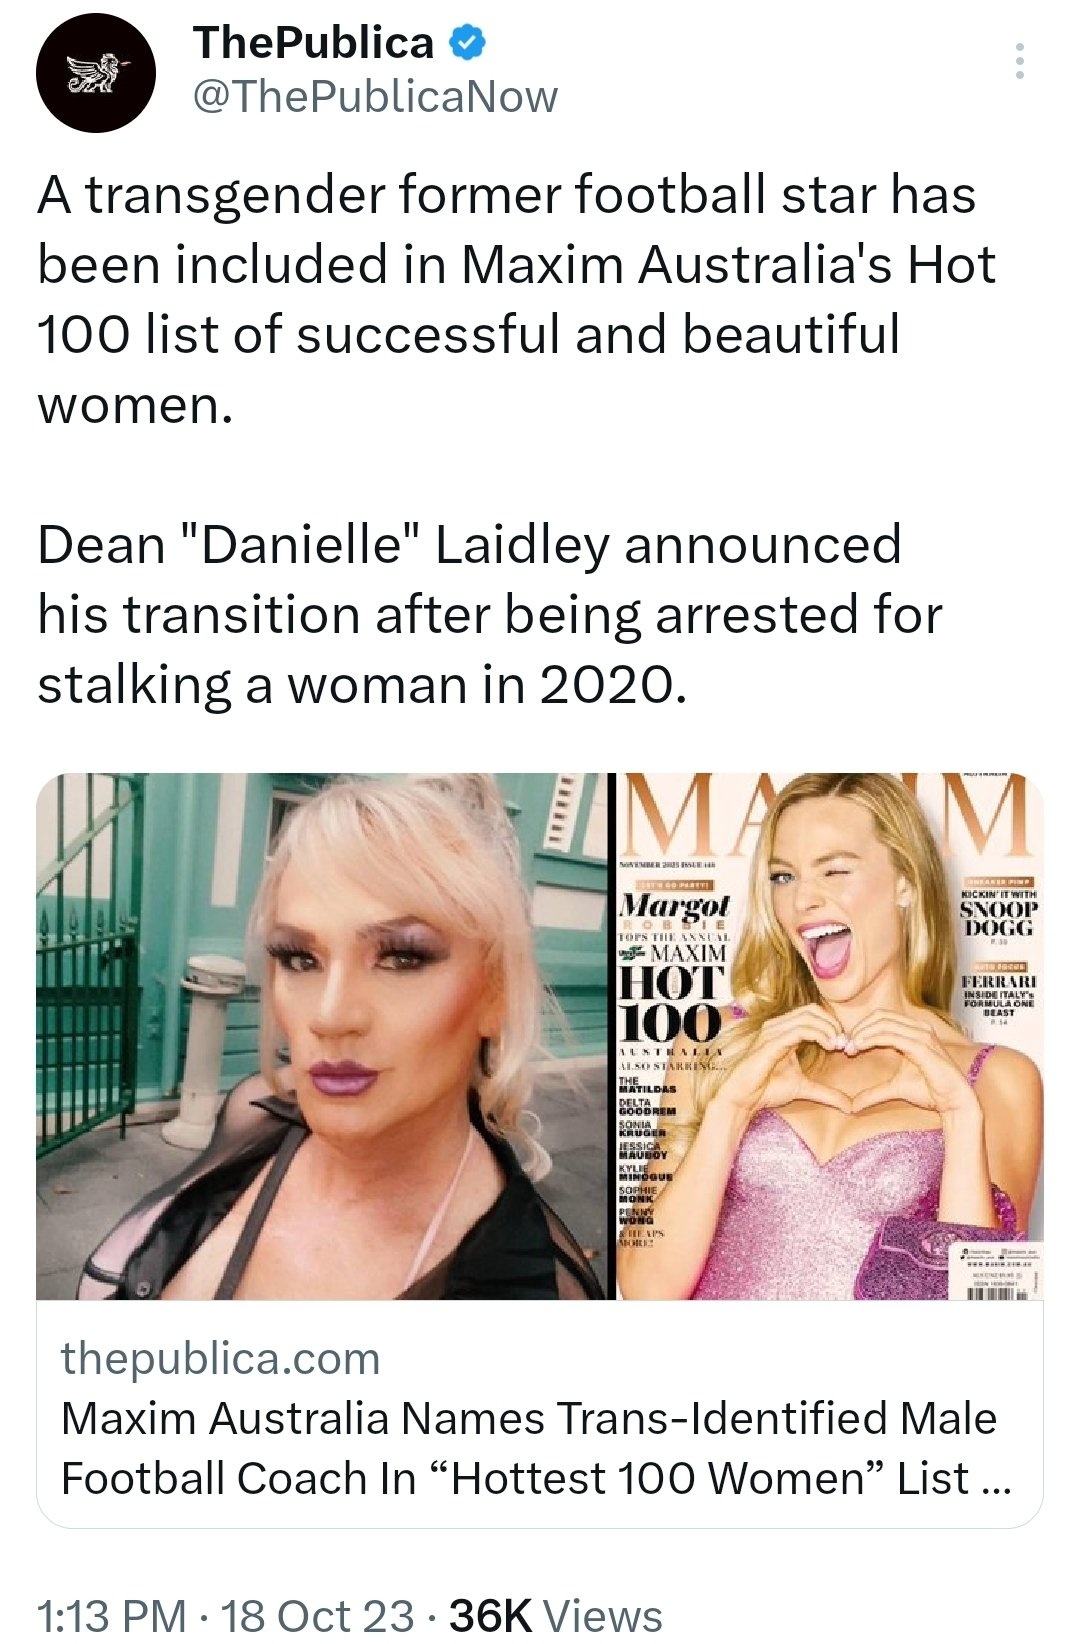Click the Margot name text on the cover
This screenshot has width=1080, height=1644.
(675, 906)
